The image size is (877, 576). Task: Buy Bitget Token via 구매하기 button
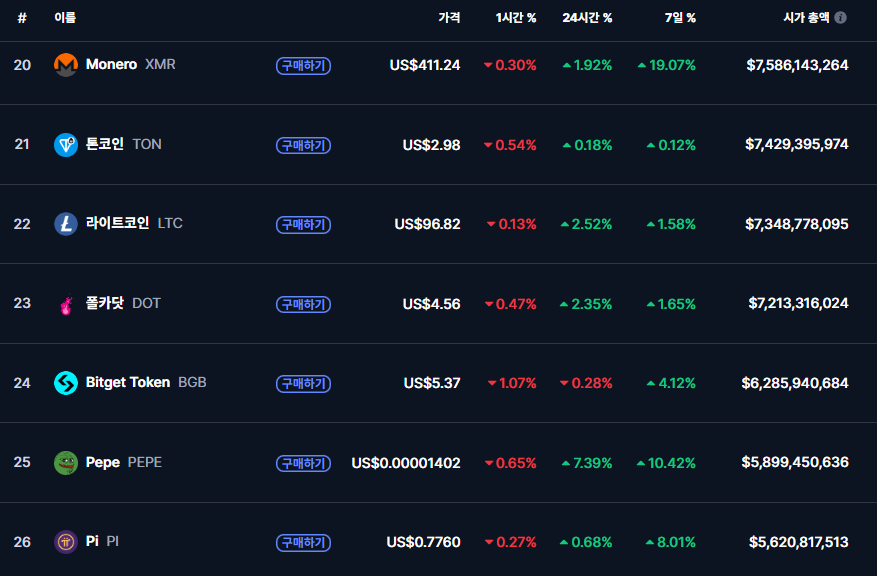303,384
